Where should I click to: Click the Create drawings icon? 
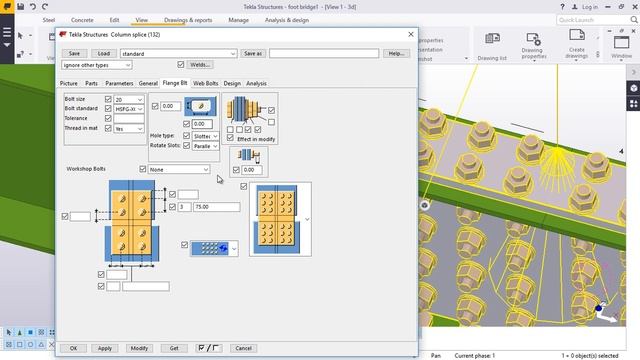click(x=577, y=36)
